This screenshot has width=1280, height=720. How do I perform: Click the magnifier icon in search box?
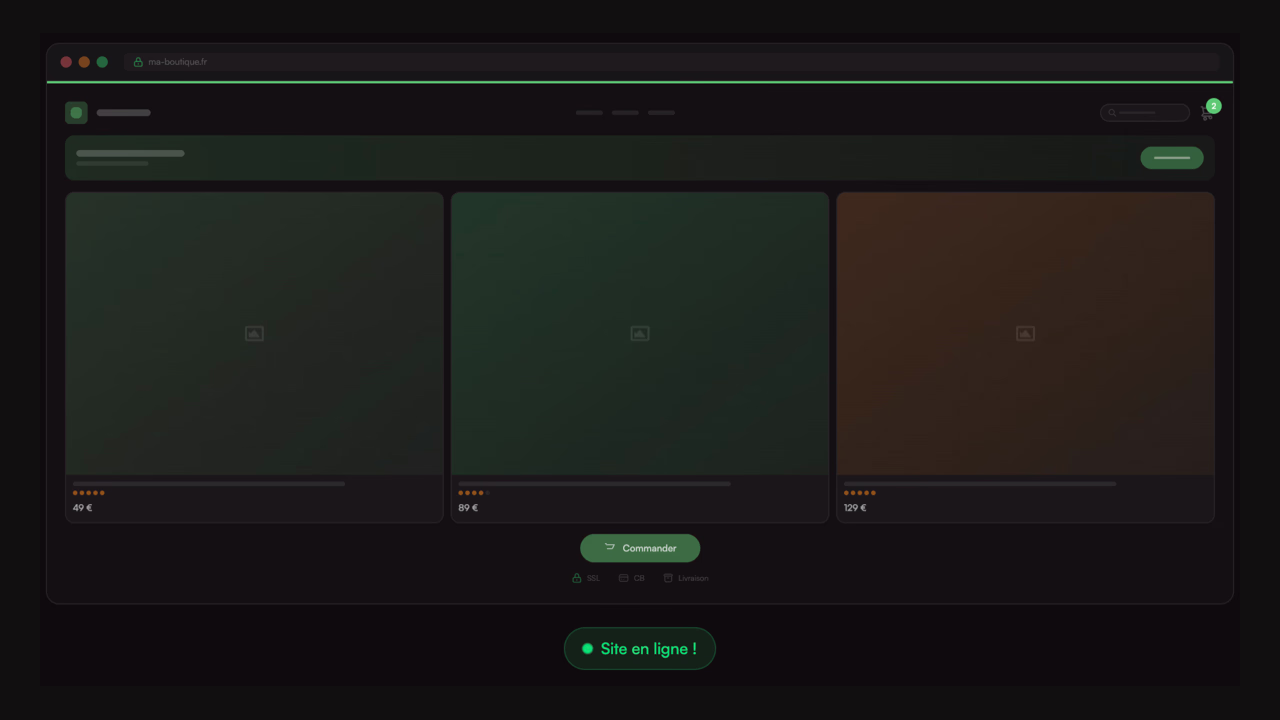pyautogui.click(x=1111, y=113)
